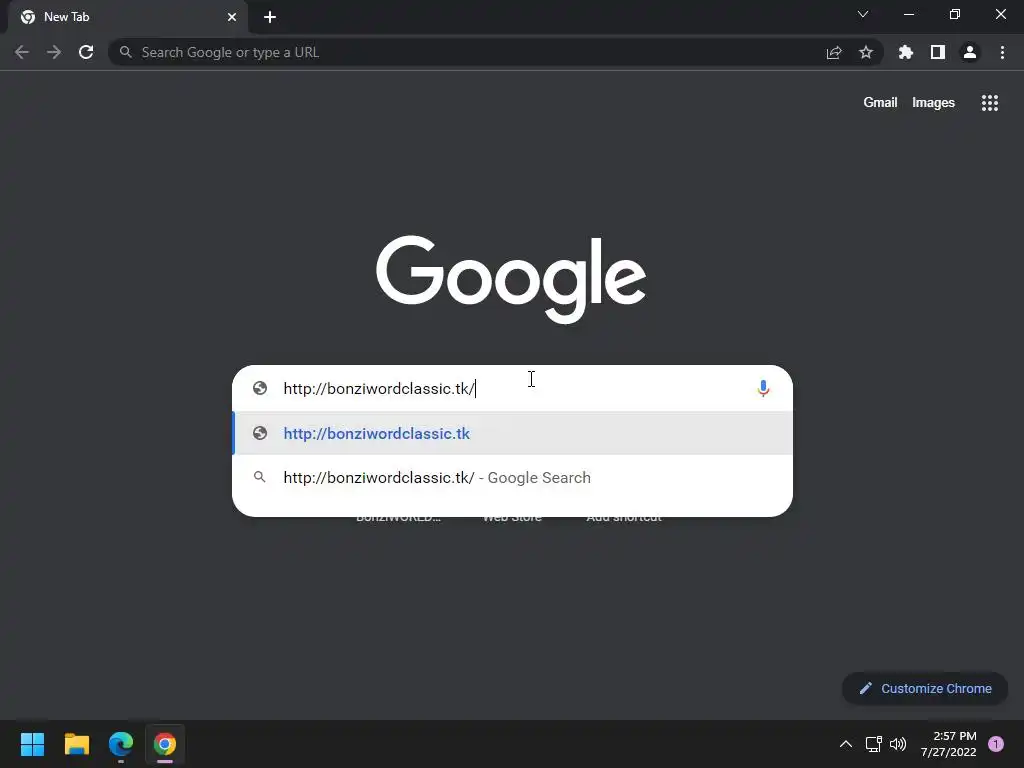Select http://bonziwordclassic.tk URL suggestion

513,433
